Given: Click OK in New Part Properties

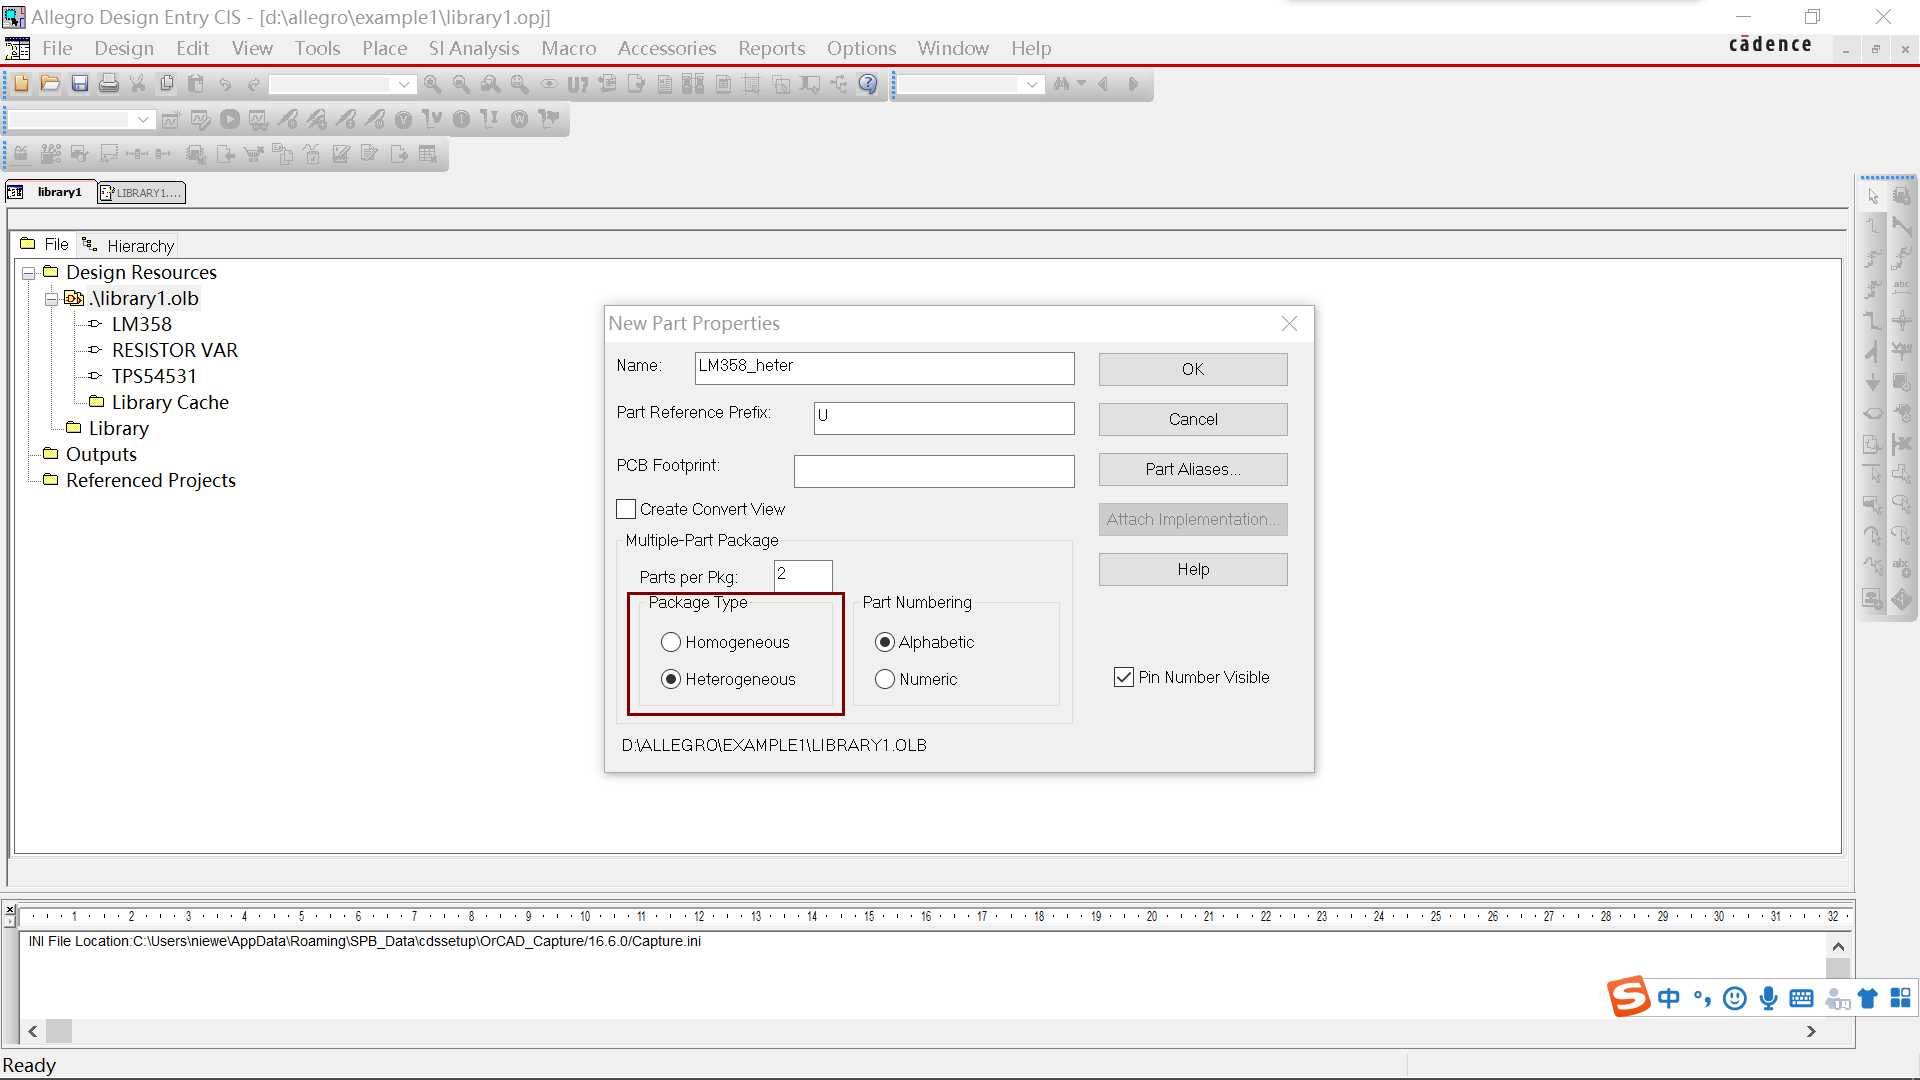Looking at the screenshot, I should 1193,369.
